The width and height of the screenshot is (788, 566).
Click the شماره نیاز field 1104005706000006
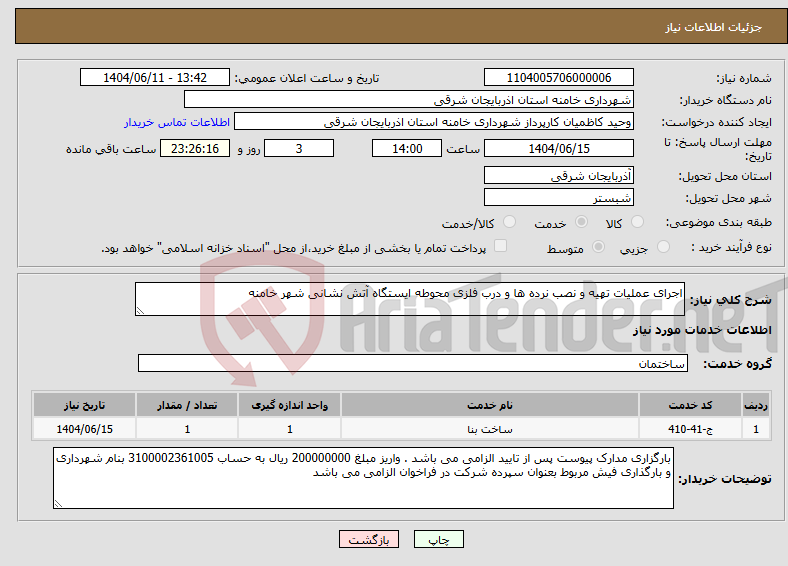pyautogui.click(x=559, y=77)
